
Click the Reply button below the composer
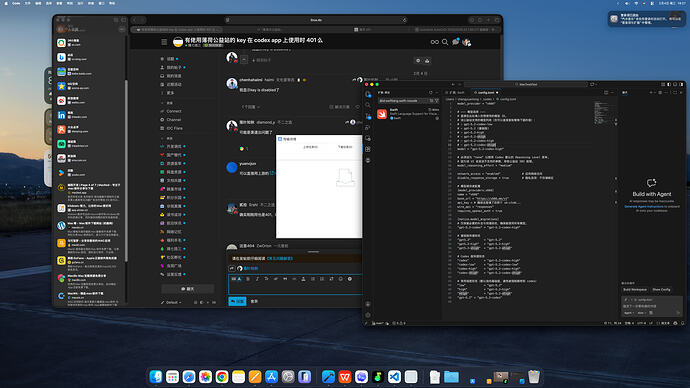click(x=237, y=301)
